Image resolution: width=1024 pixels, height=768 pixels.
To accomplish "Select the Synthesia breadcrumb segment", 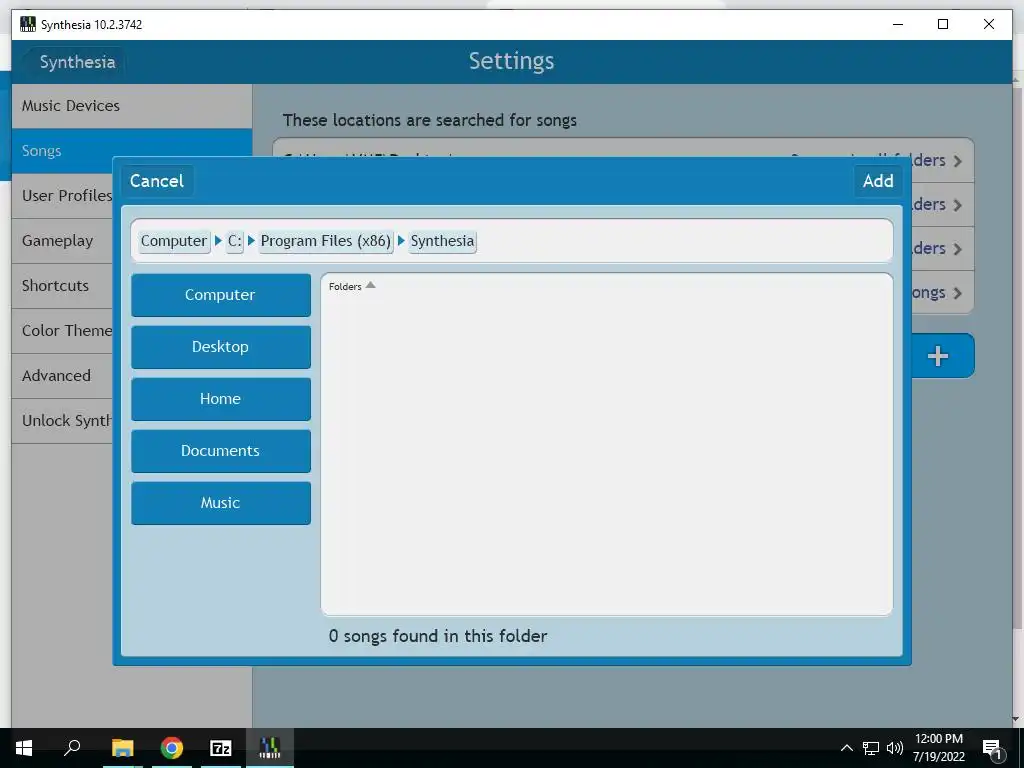I will [x=442, y=241].
